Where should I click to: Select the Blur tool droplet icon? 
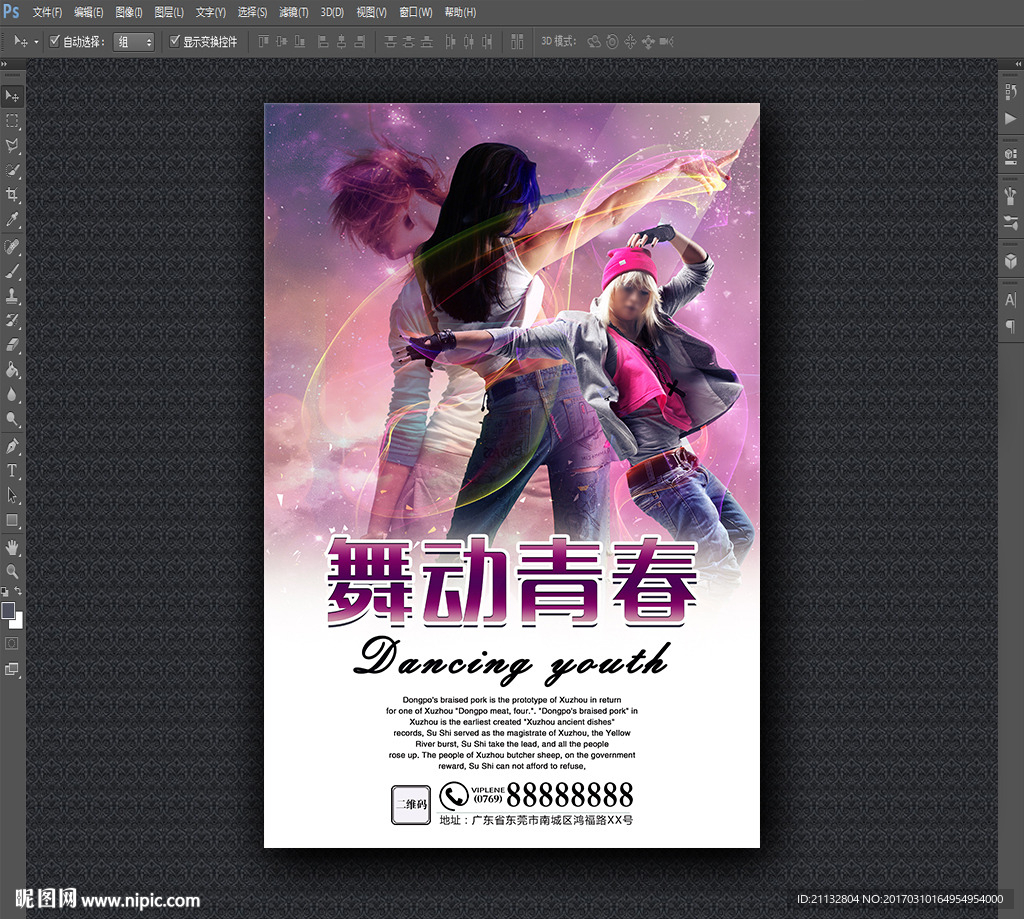(x=12, y=395)
